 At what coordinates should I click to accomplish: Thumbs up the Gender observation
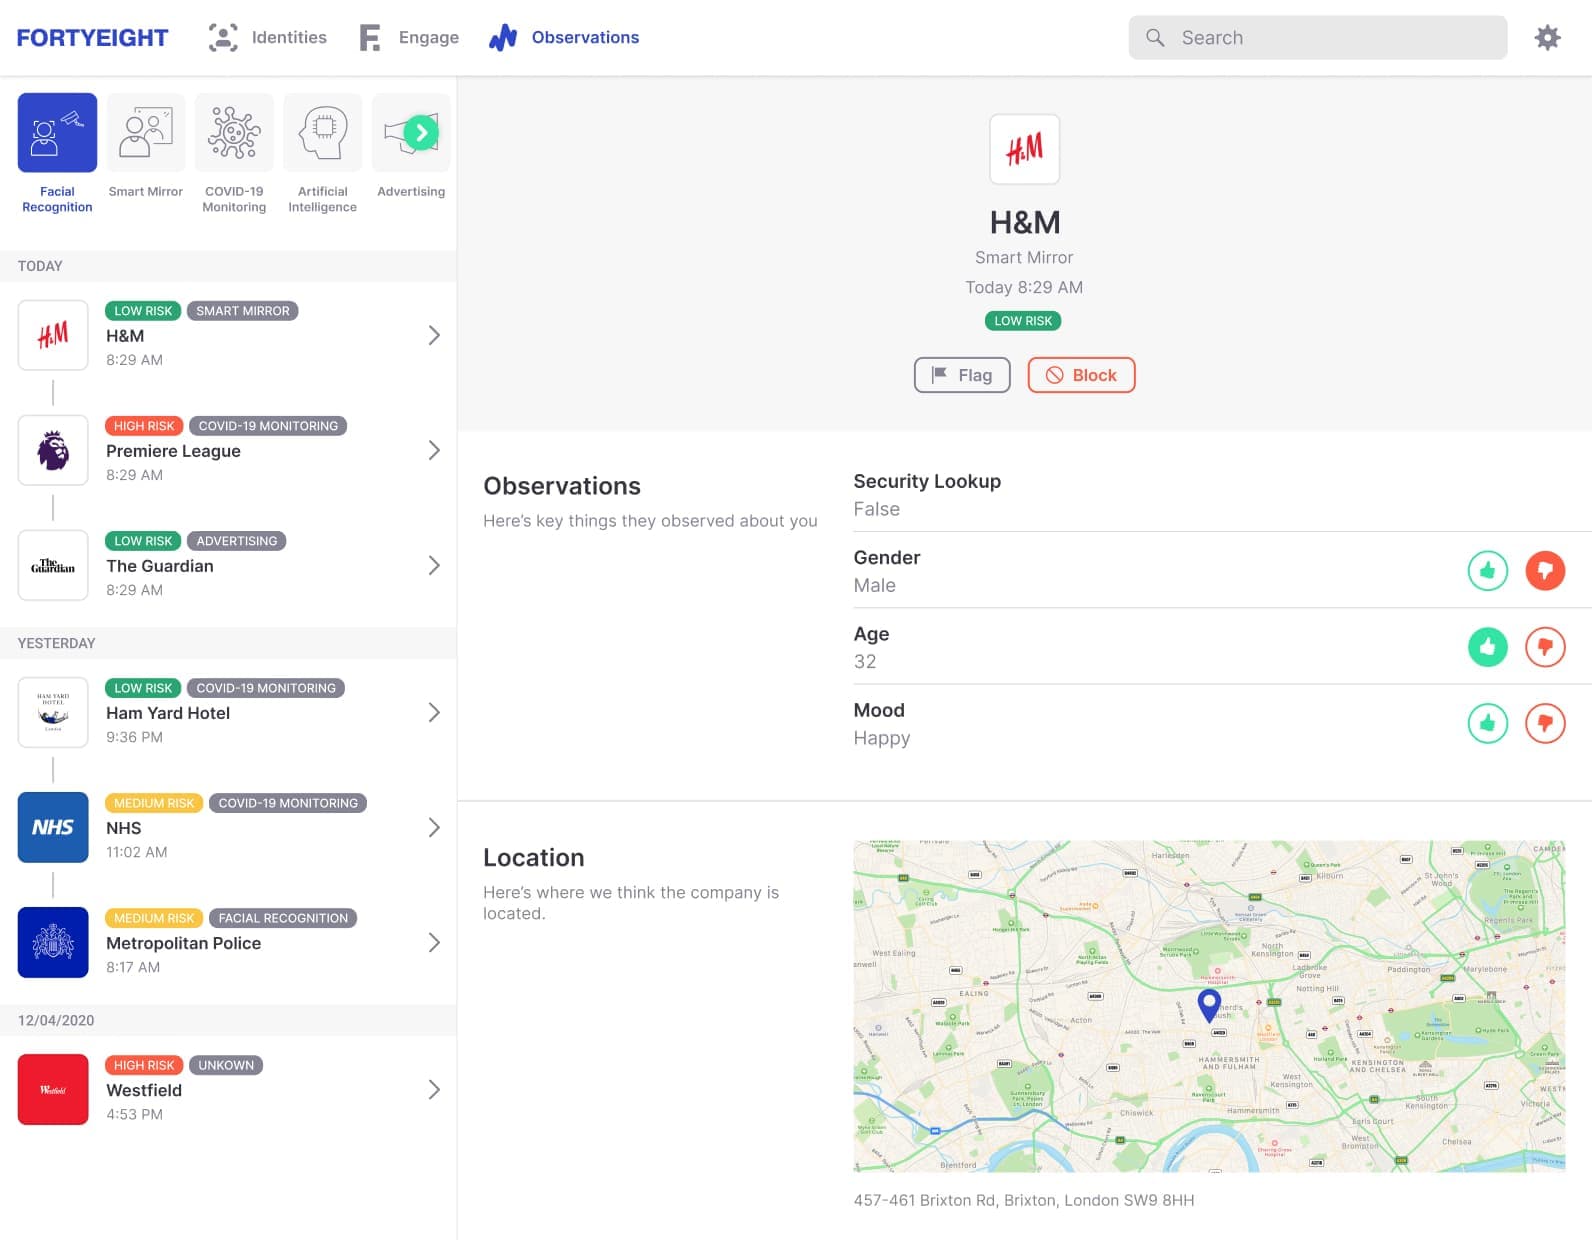(x=1487, y=570)
